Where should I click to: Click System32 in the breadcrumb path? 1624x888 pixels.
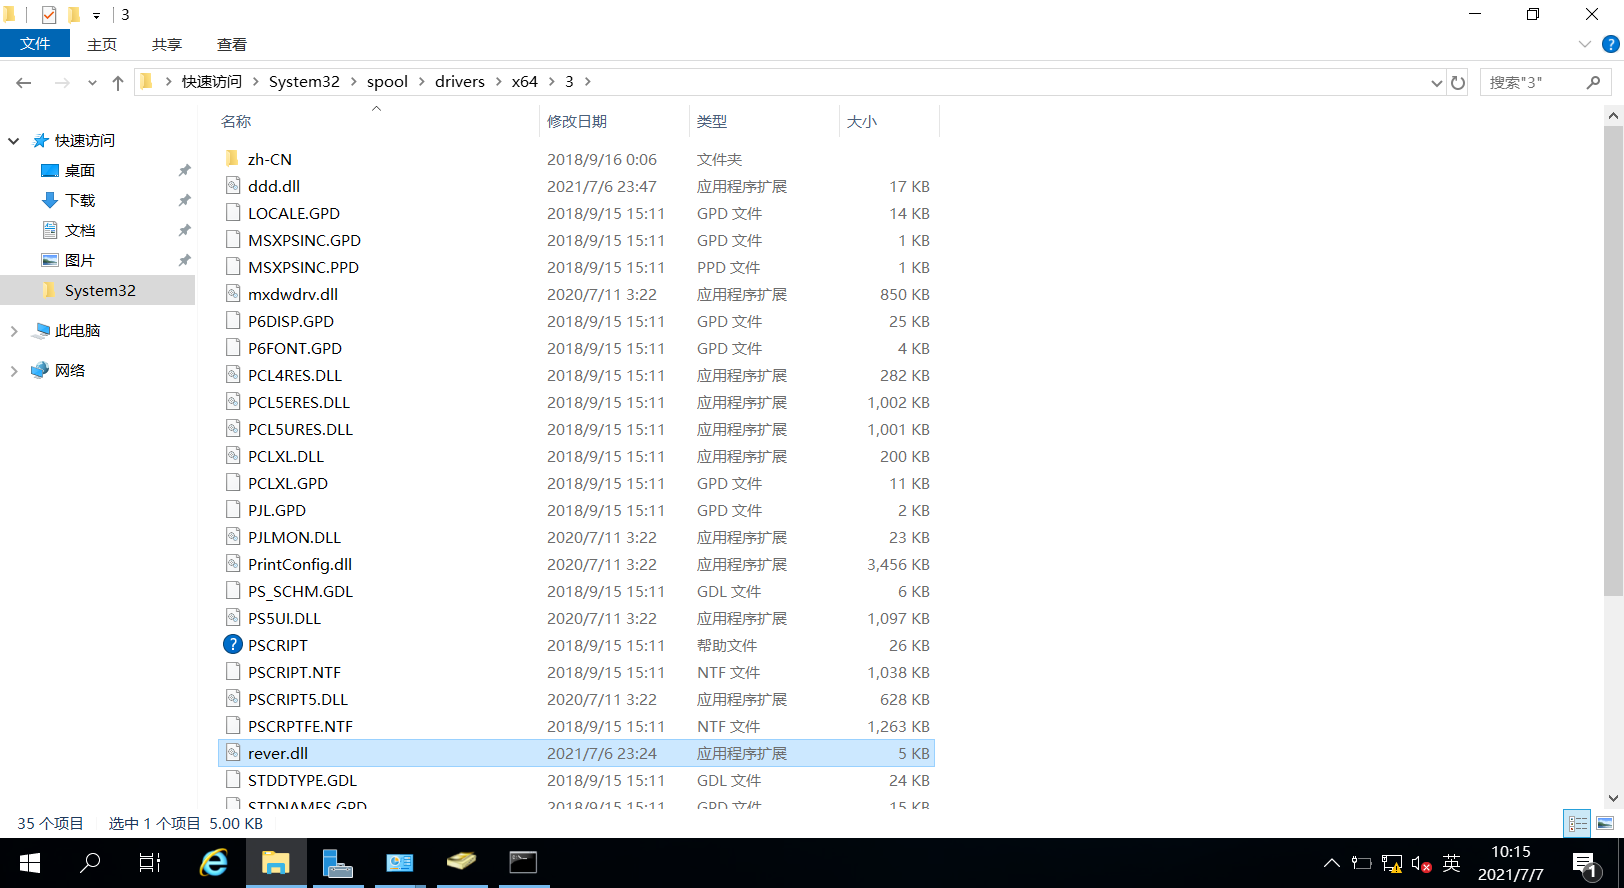pos(304,82)
